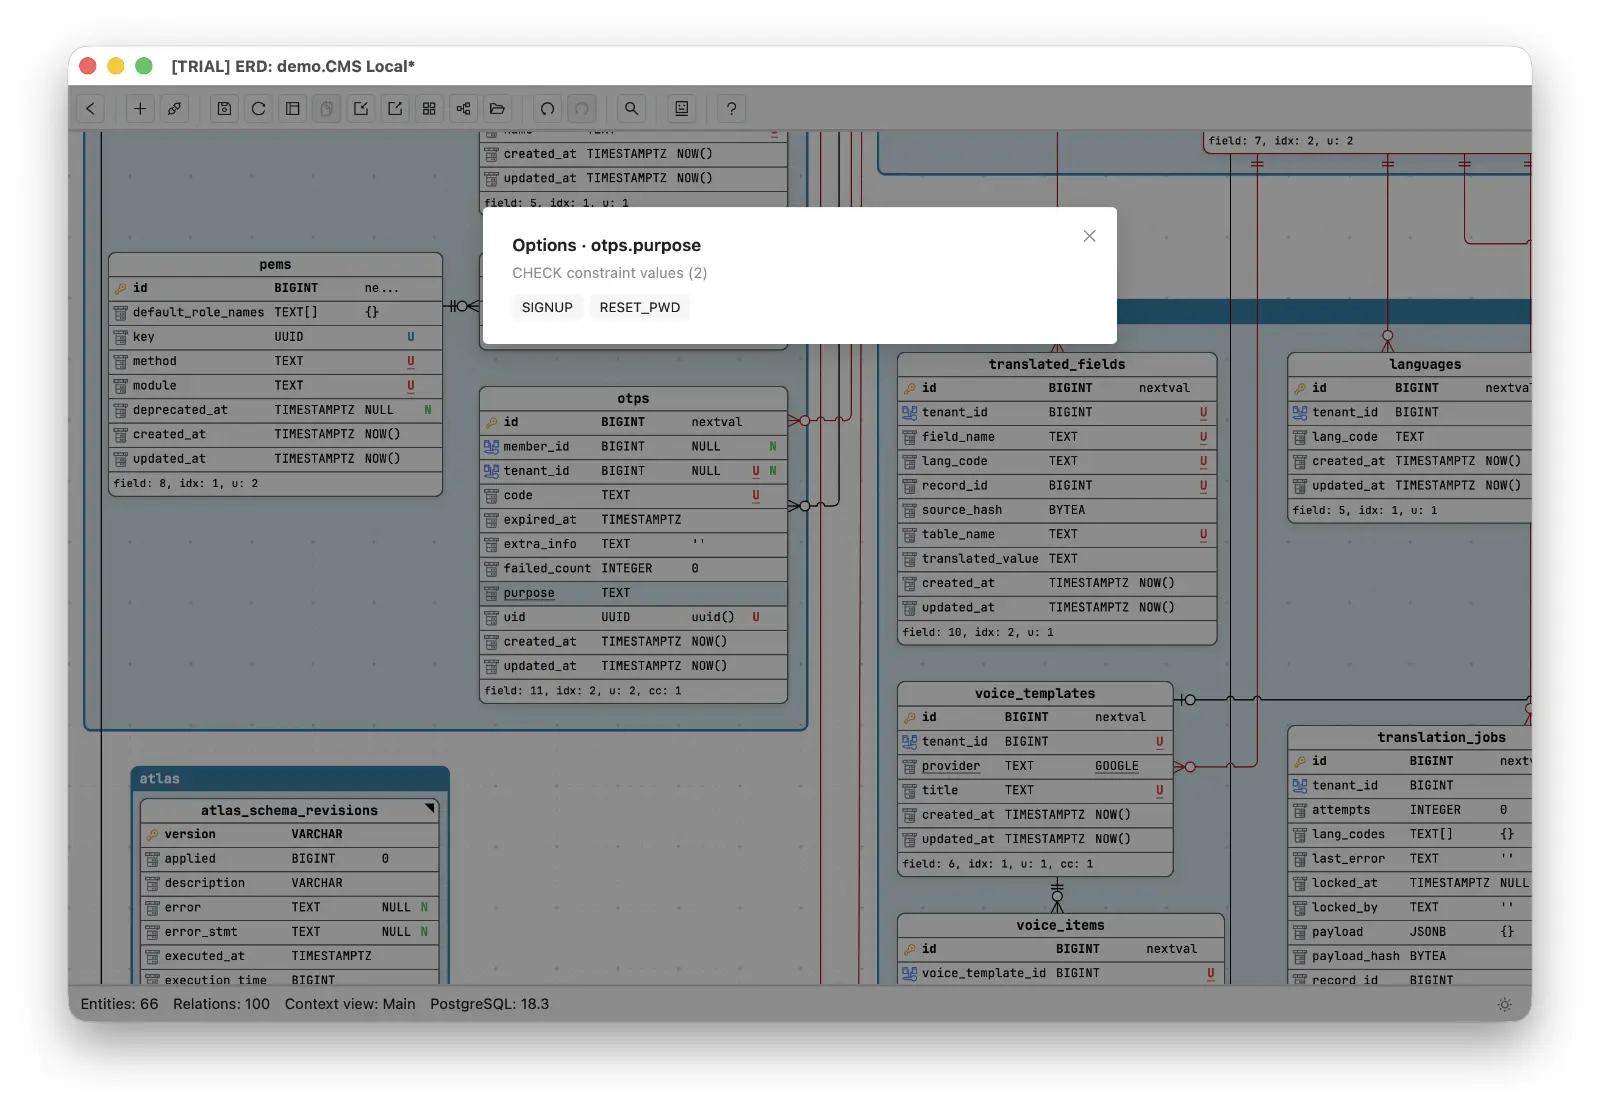Select the voice_items table header
This screenshot has height=1112, width=1600.
(x=1061, y=925)
